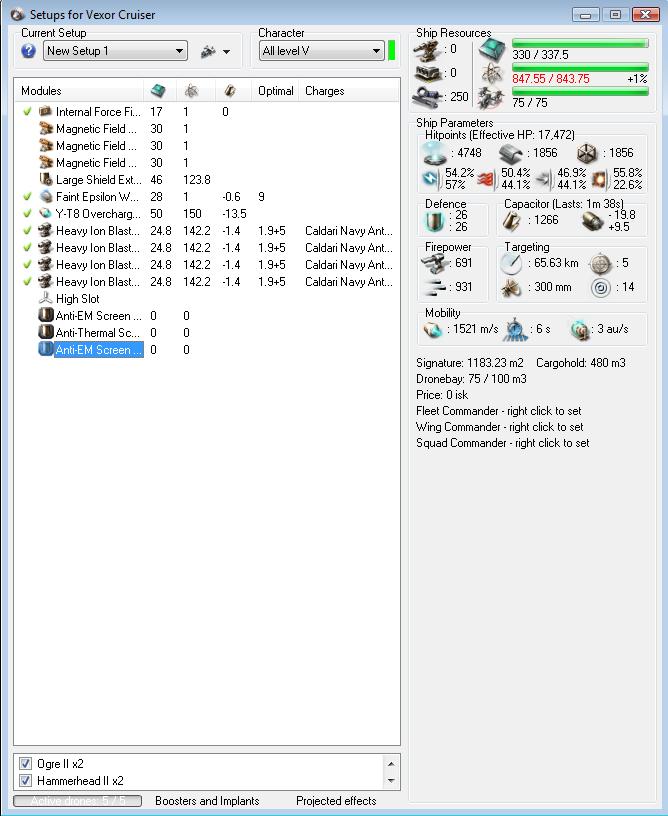
Task: Click the calibration 250 icon
Action: (x=429, y=97)
